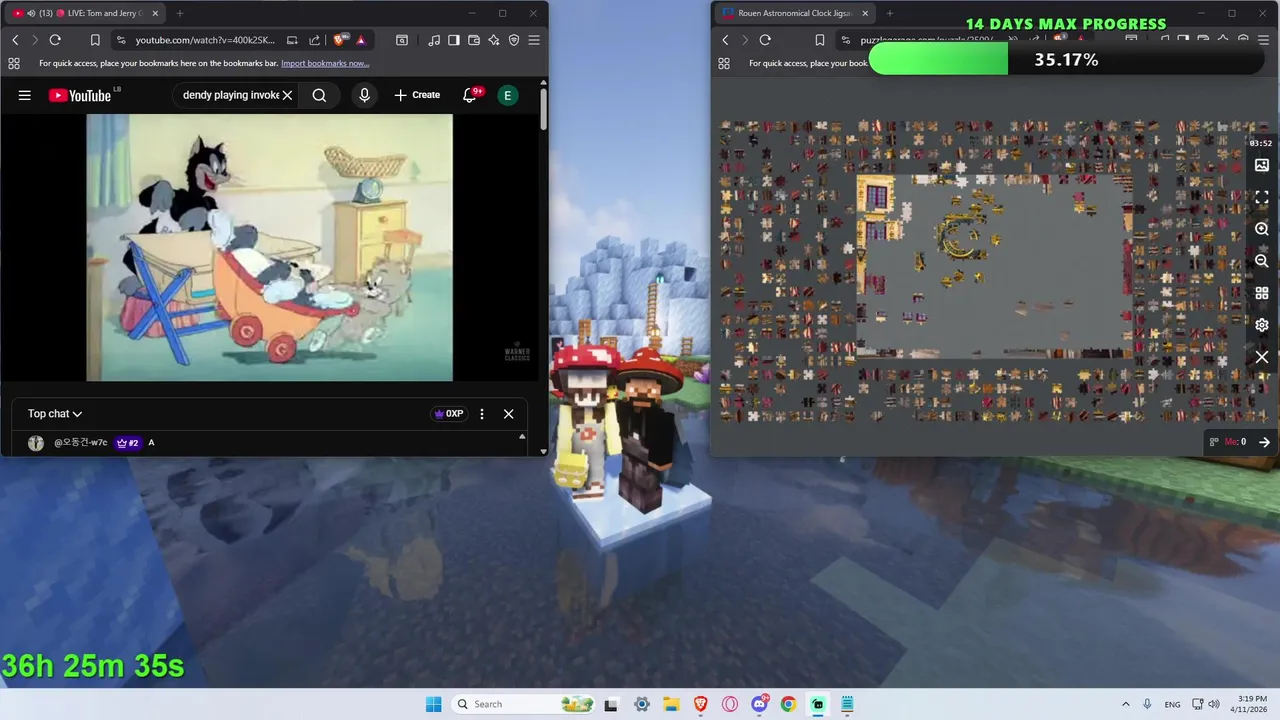Click the YouTube page vertical scrollbar
The width and height of the screenshot is (1280, 720).
[x=543, y=108]
